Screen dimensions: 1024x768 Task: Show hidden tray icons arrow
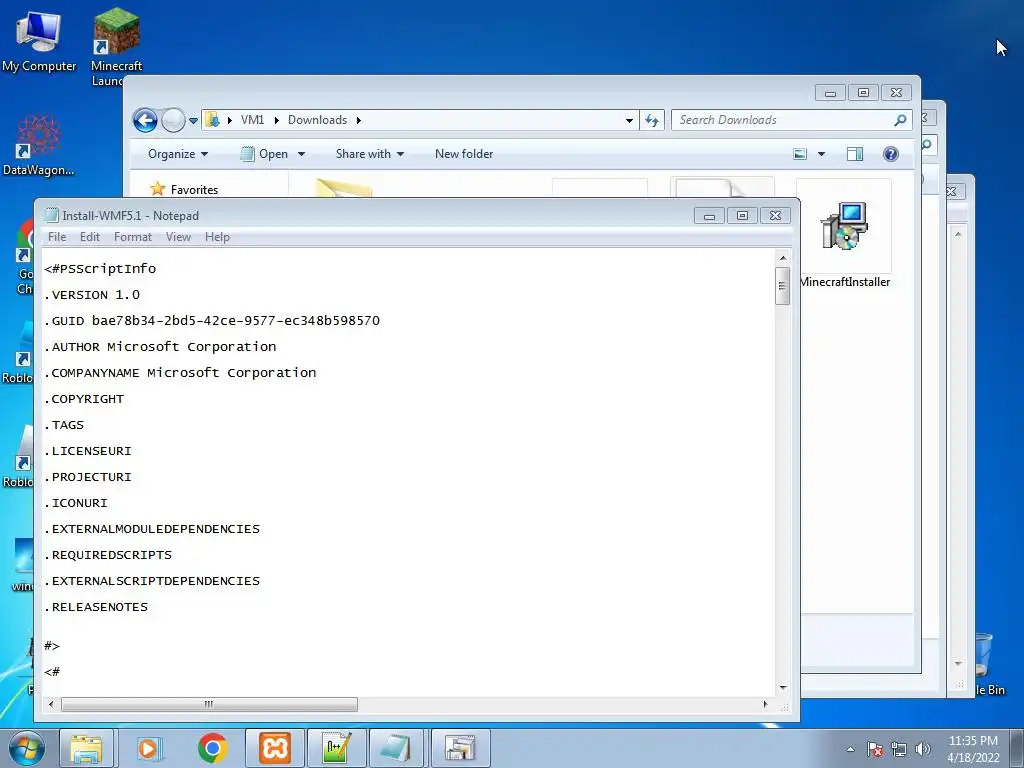(x=850, y=749)
